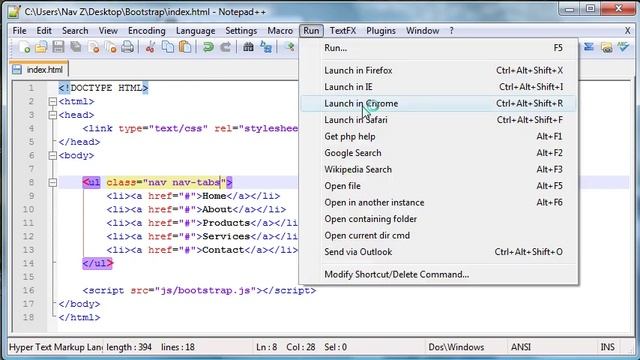Open the Edit menu
Image resolution: width=640 pixels, height=360 pixels.
pos(44,31)
